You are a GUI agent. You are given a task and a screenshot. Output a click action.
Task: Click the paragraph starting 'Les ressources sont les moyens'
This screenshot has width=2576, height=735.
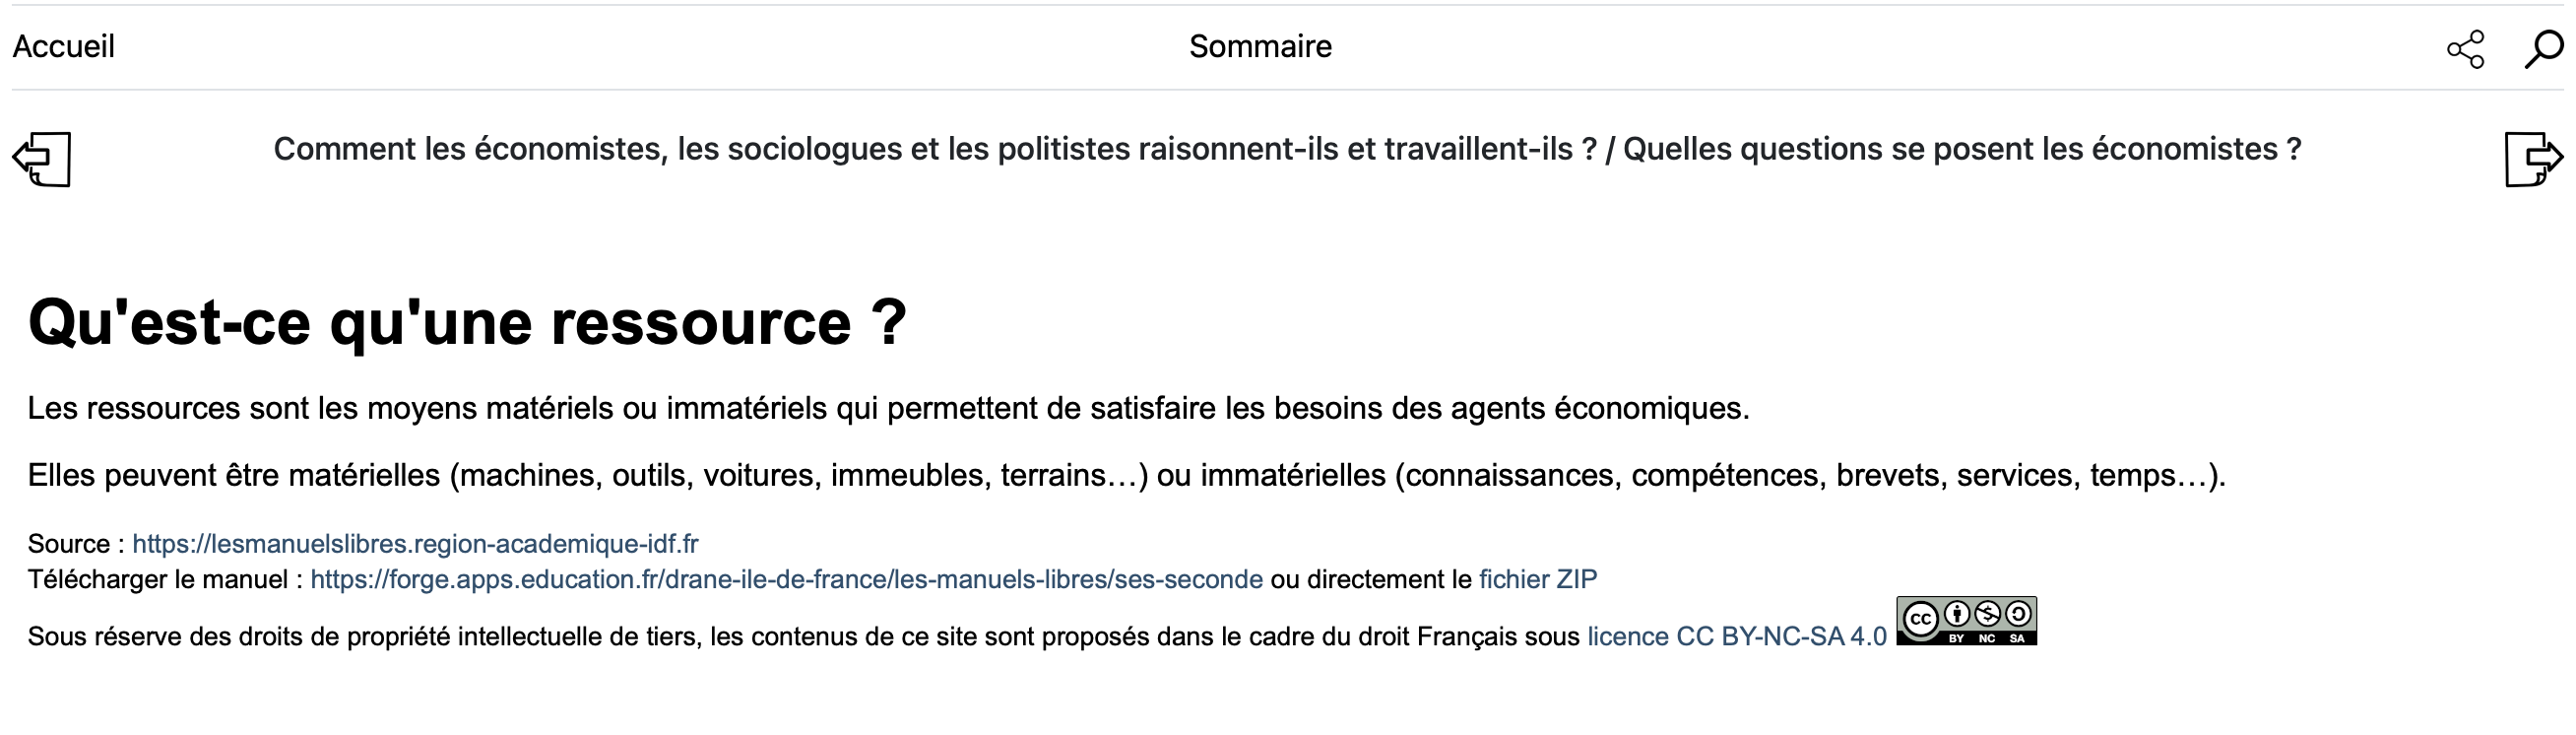click(888, 408)
